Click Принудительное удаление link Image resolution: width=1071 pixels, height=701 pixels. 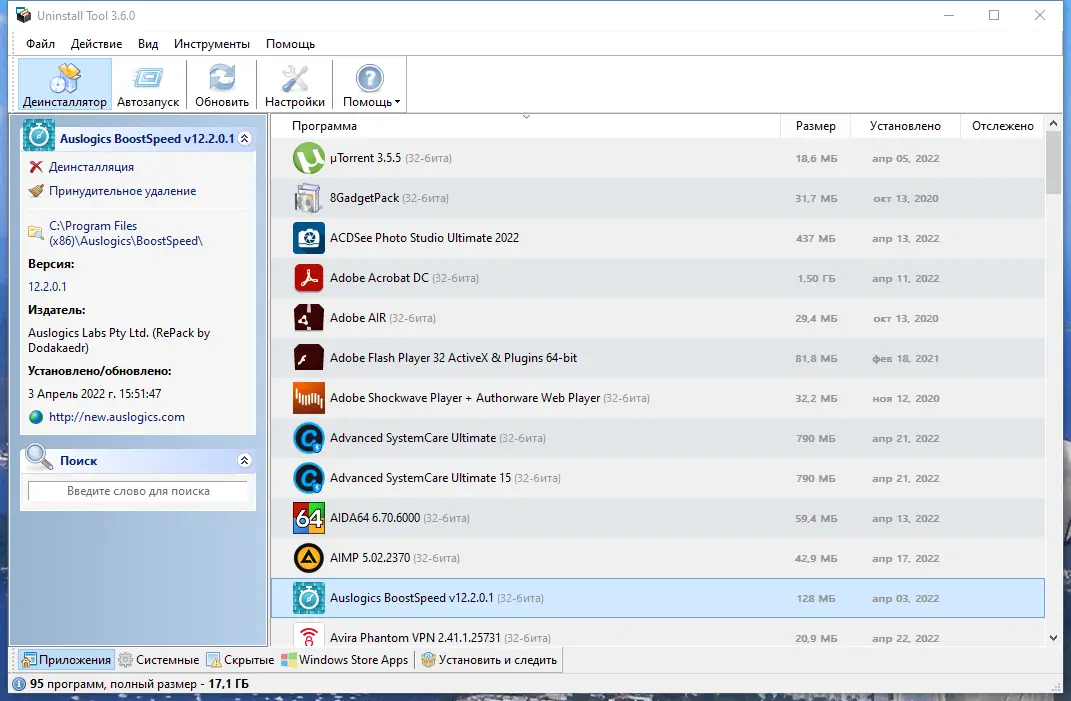click(122, 191)
